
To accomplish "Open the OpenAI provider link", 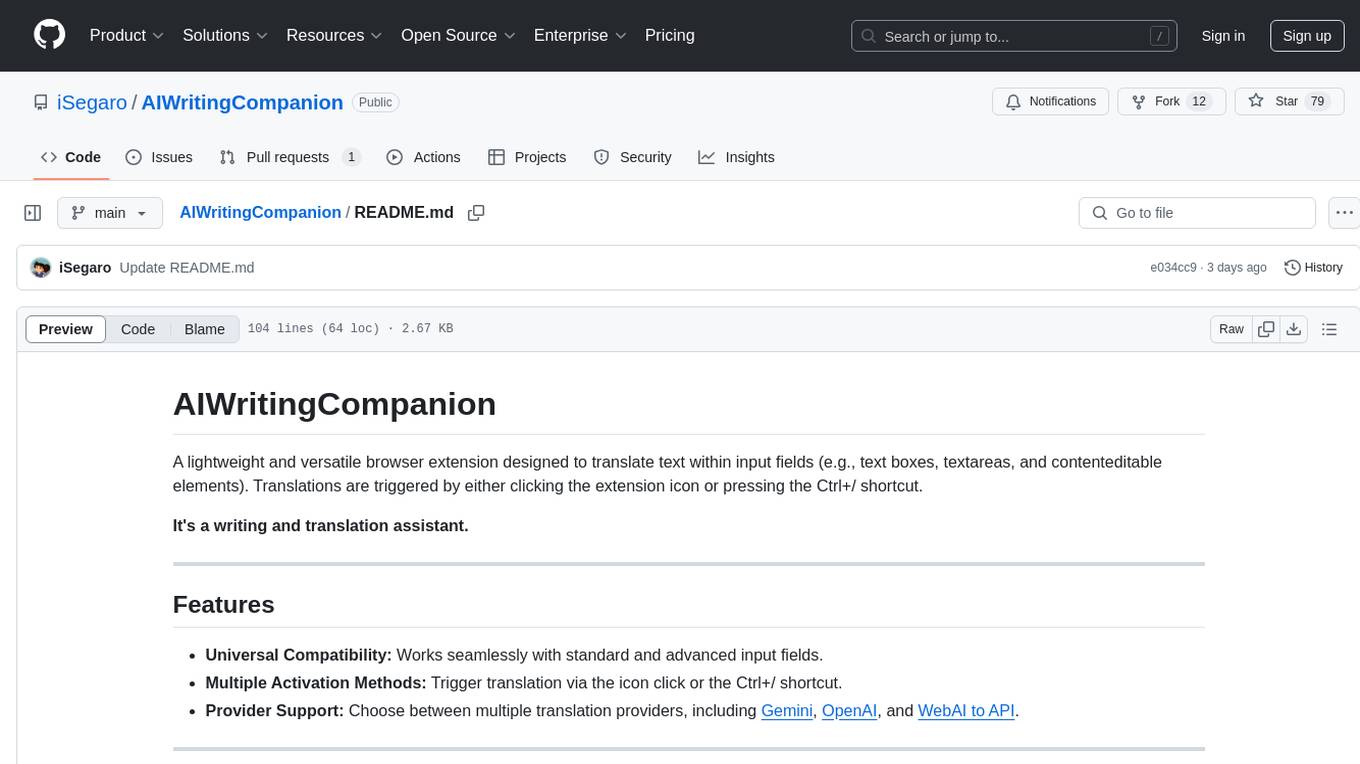I will pyautogui.click(x=849, y=711).
